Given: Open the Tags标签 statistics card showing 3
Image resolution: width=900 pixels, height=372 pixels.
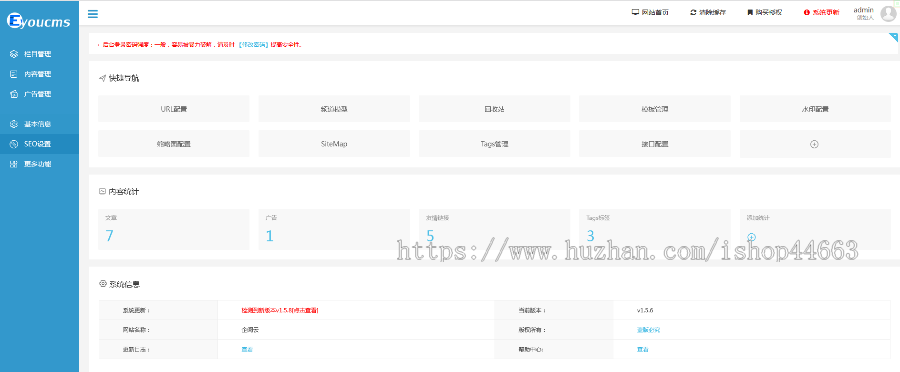Looking at the screenshot, I should click(x=654, y=229).
